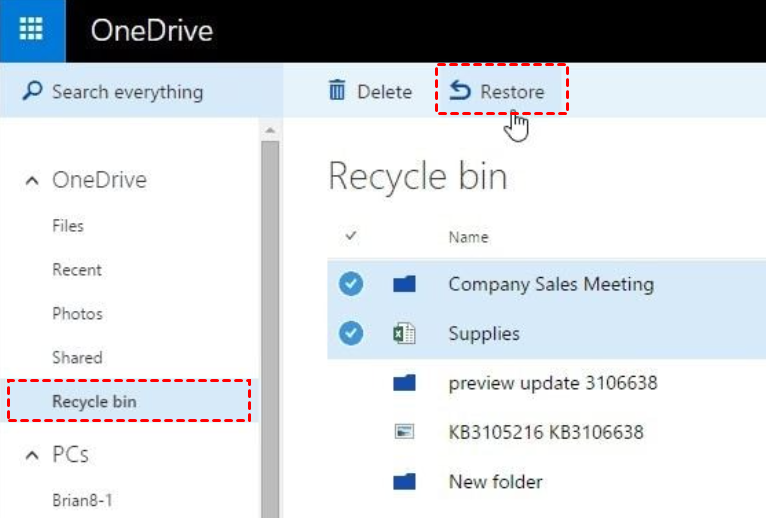Open Files in the sidebar
766x518 pixels.
(68, 226)
